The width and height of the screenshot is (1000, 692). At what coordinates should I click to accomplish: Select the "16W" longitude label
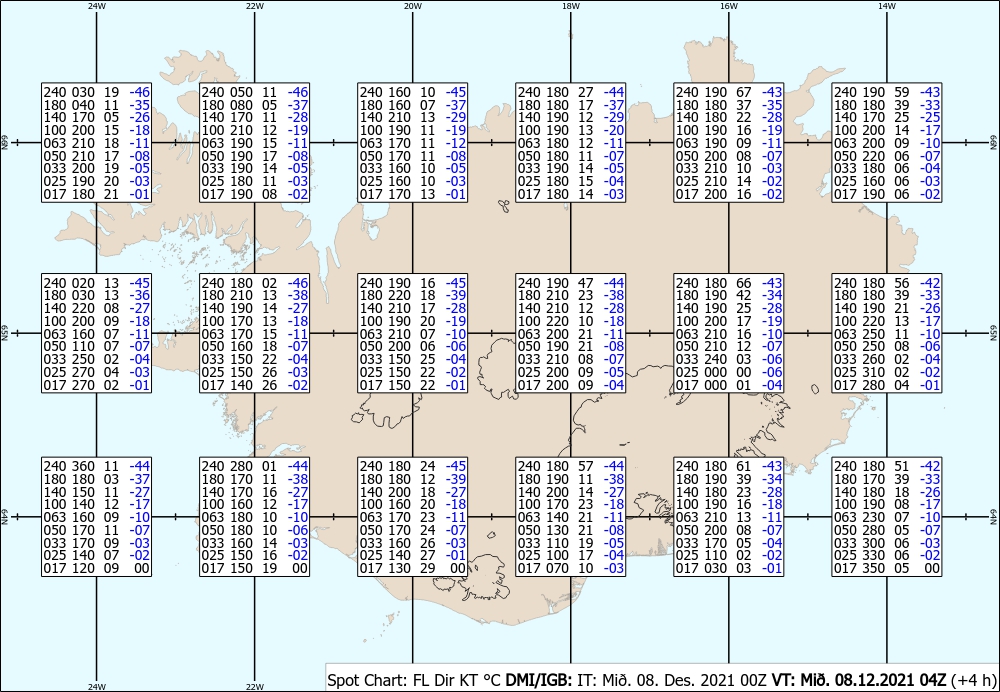pyautogui.click(x=729, y=6)
